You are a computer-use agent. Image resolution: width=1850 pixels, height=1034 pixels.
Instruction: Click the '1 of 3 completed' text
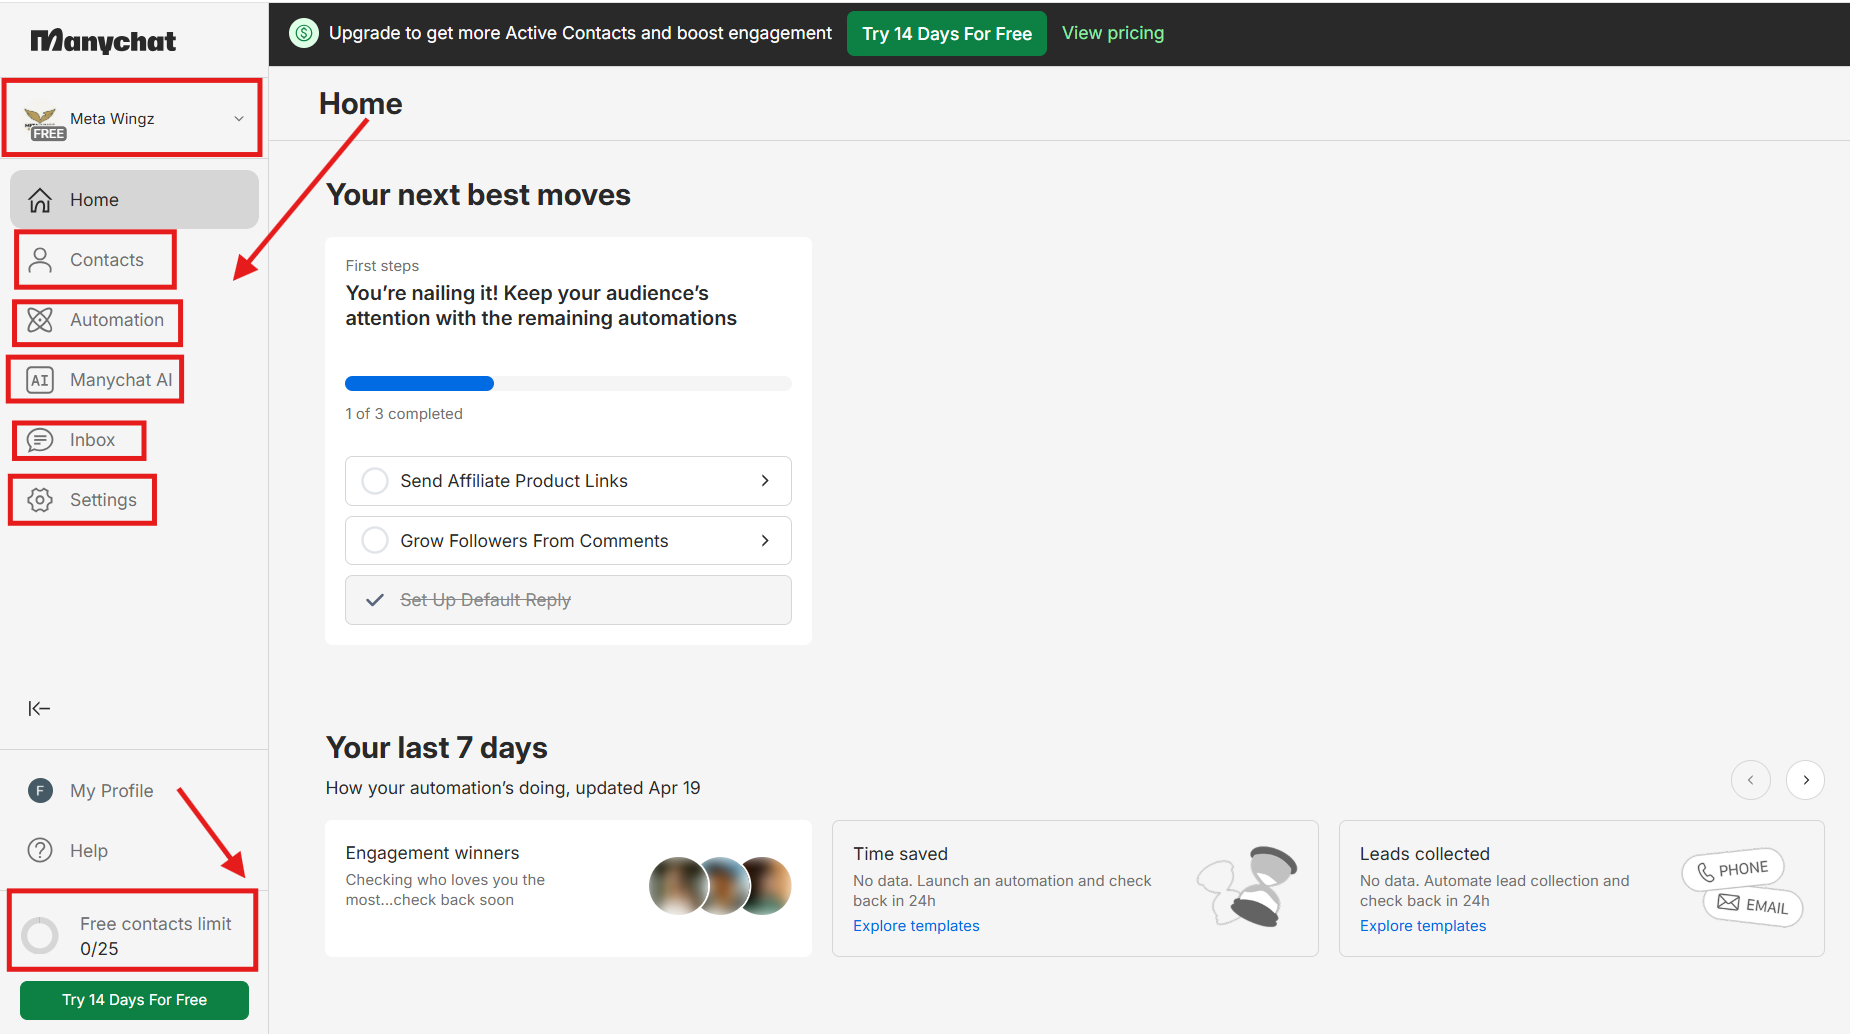[404, 414]
